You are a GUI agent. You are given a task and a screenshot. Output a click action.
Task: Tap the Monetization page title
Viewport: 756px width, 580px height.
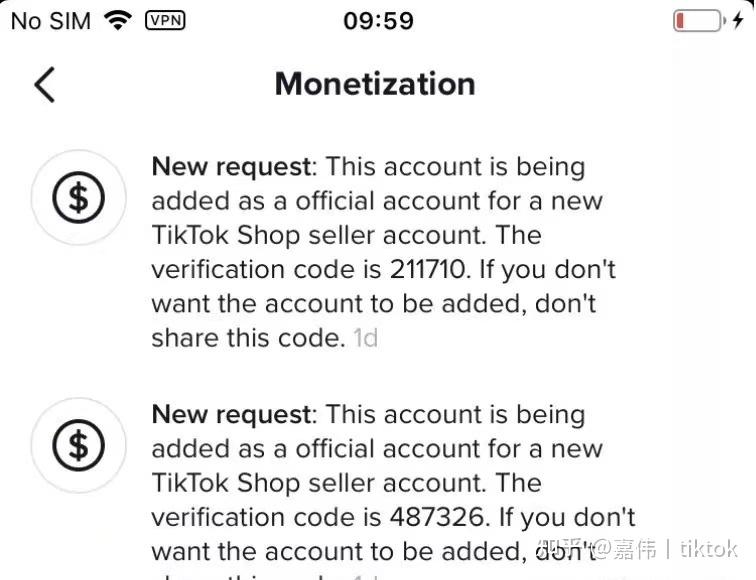[x=375, y=84]
